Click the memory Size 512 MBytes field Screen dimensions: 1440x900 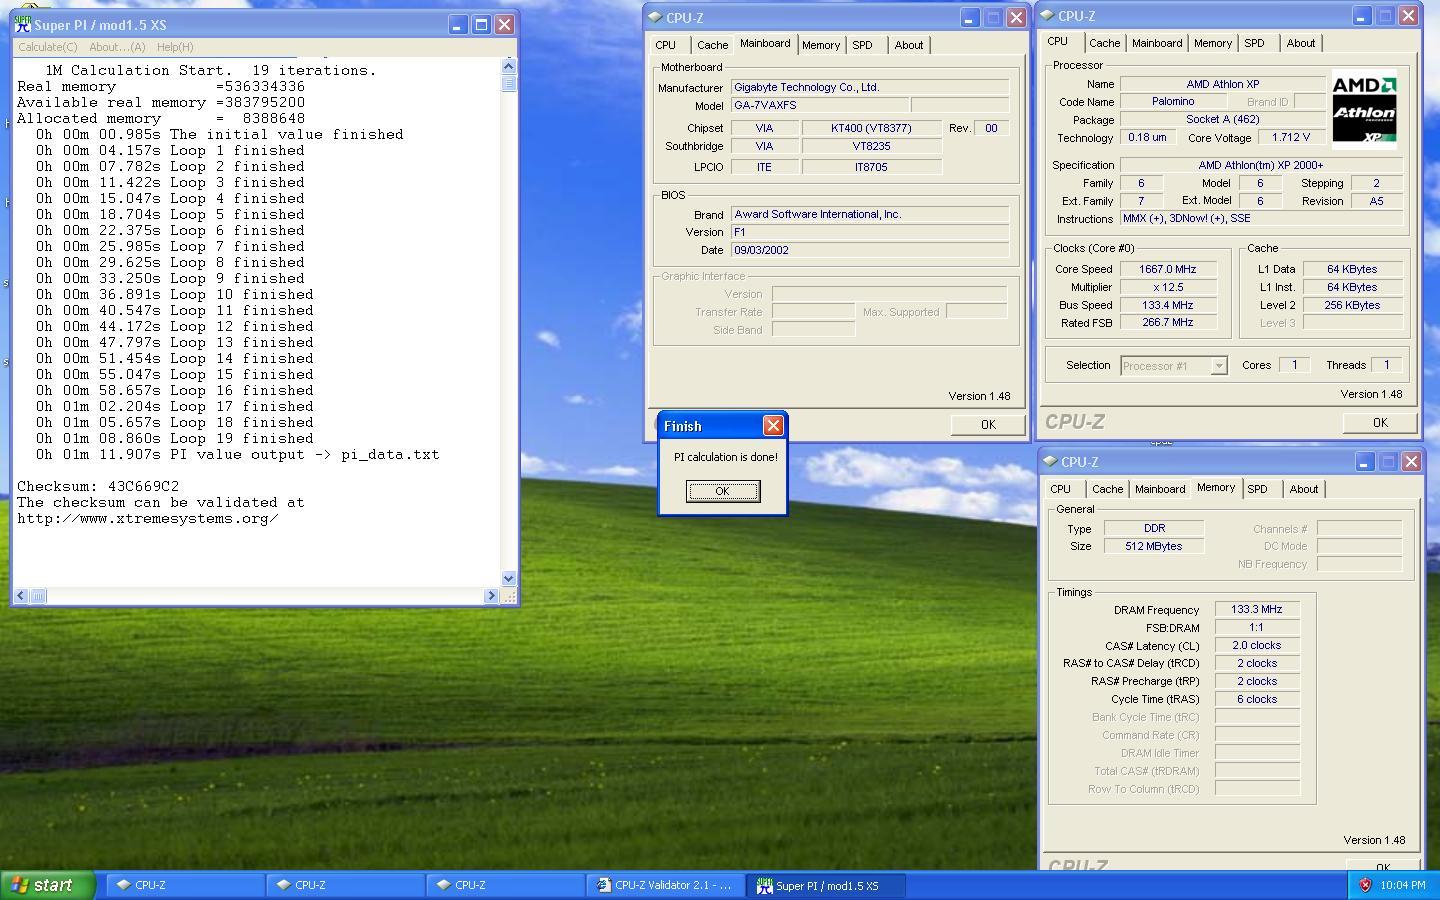point(1154,546)
